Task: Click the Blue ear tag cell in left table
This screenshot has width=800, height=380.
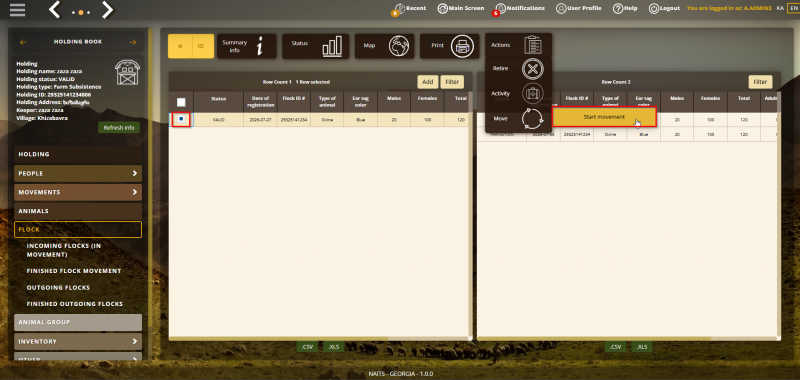Action: pos(360,120)
